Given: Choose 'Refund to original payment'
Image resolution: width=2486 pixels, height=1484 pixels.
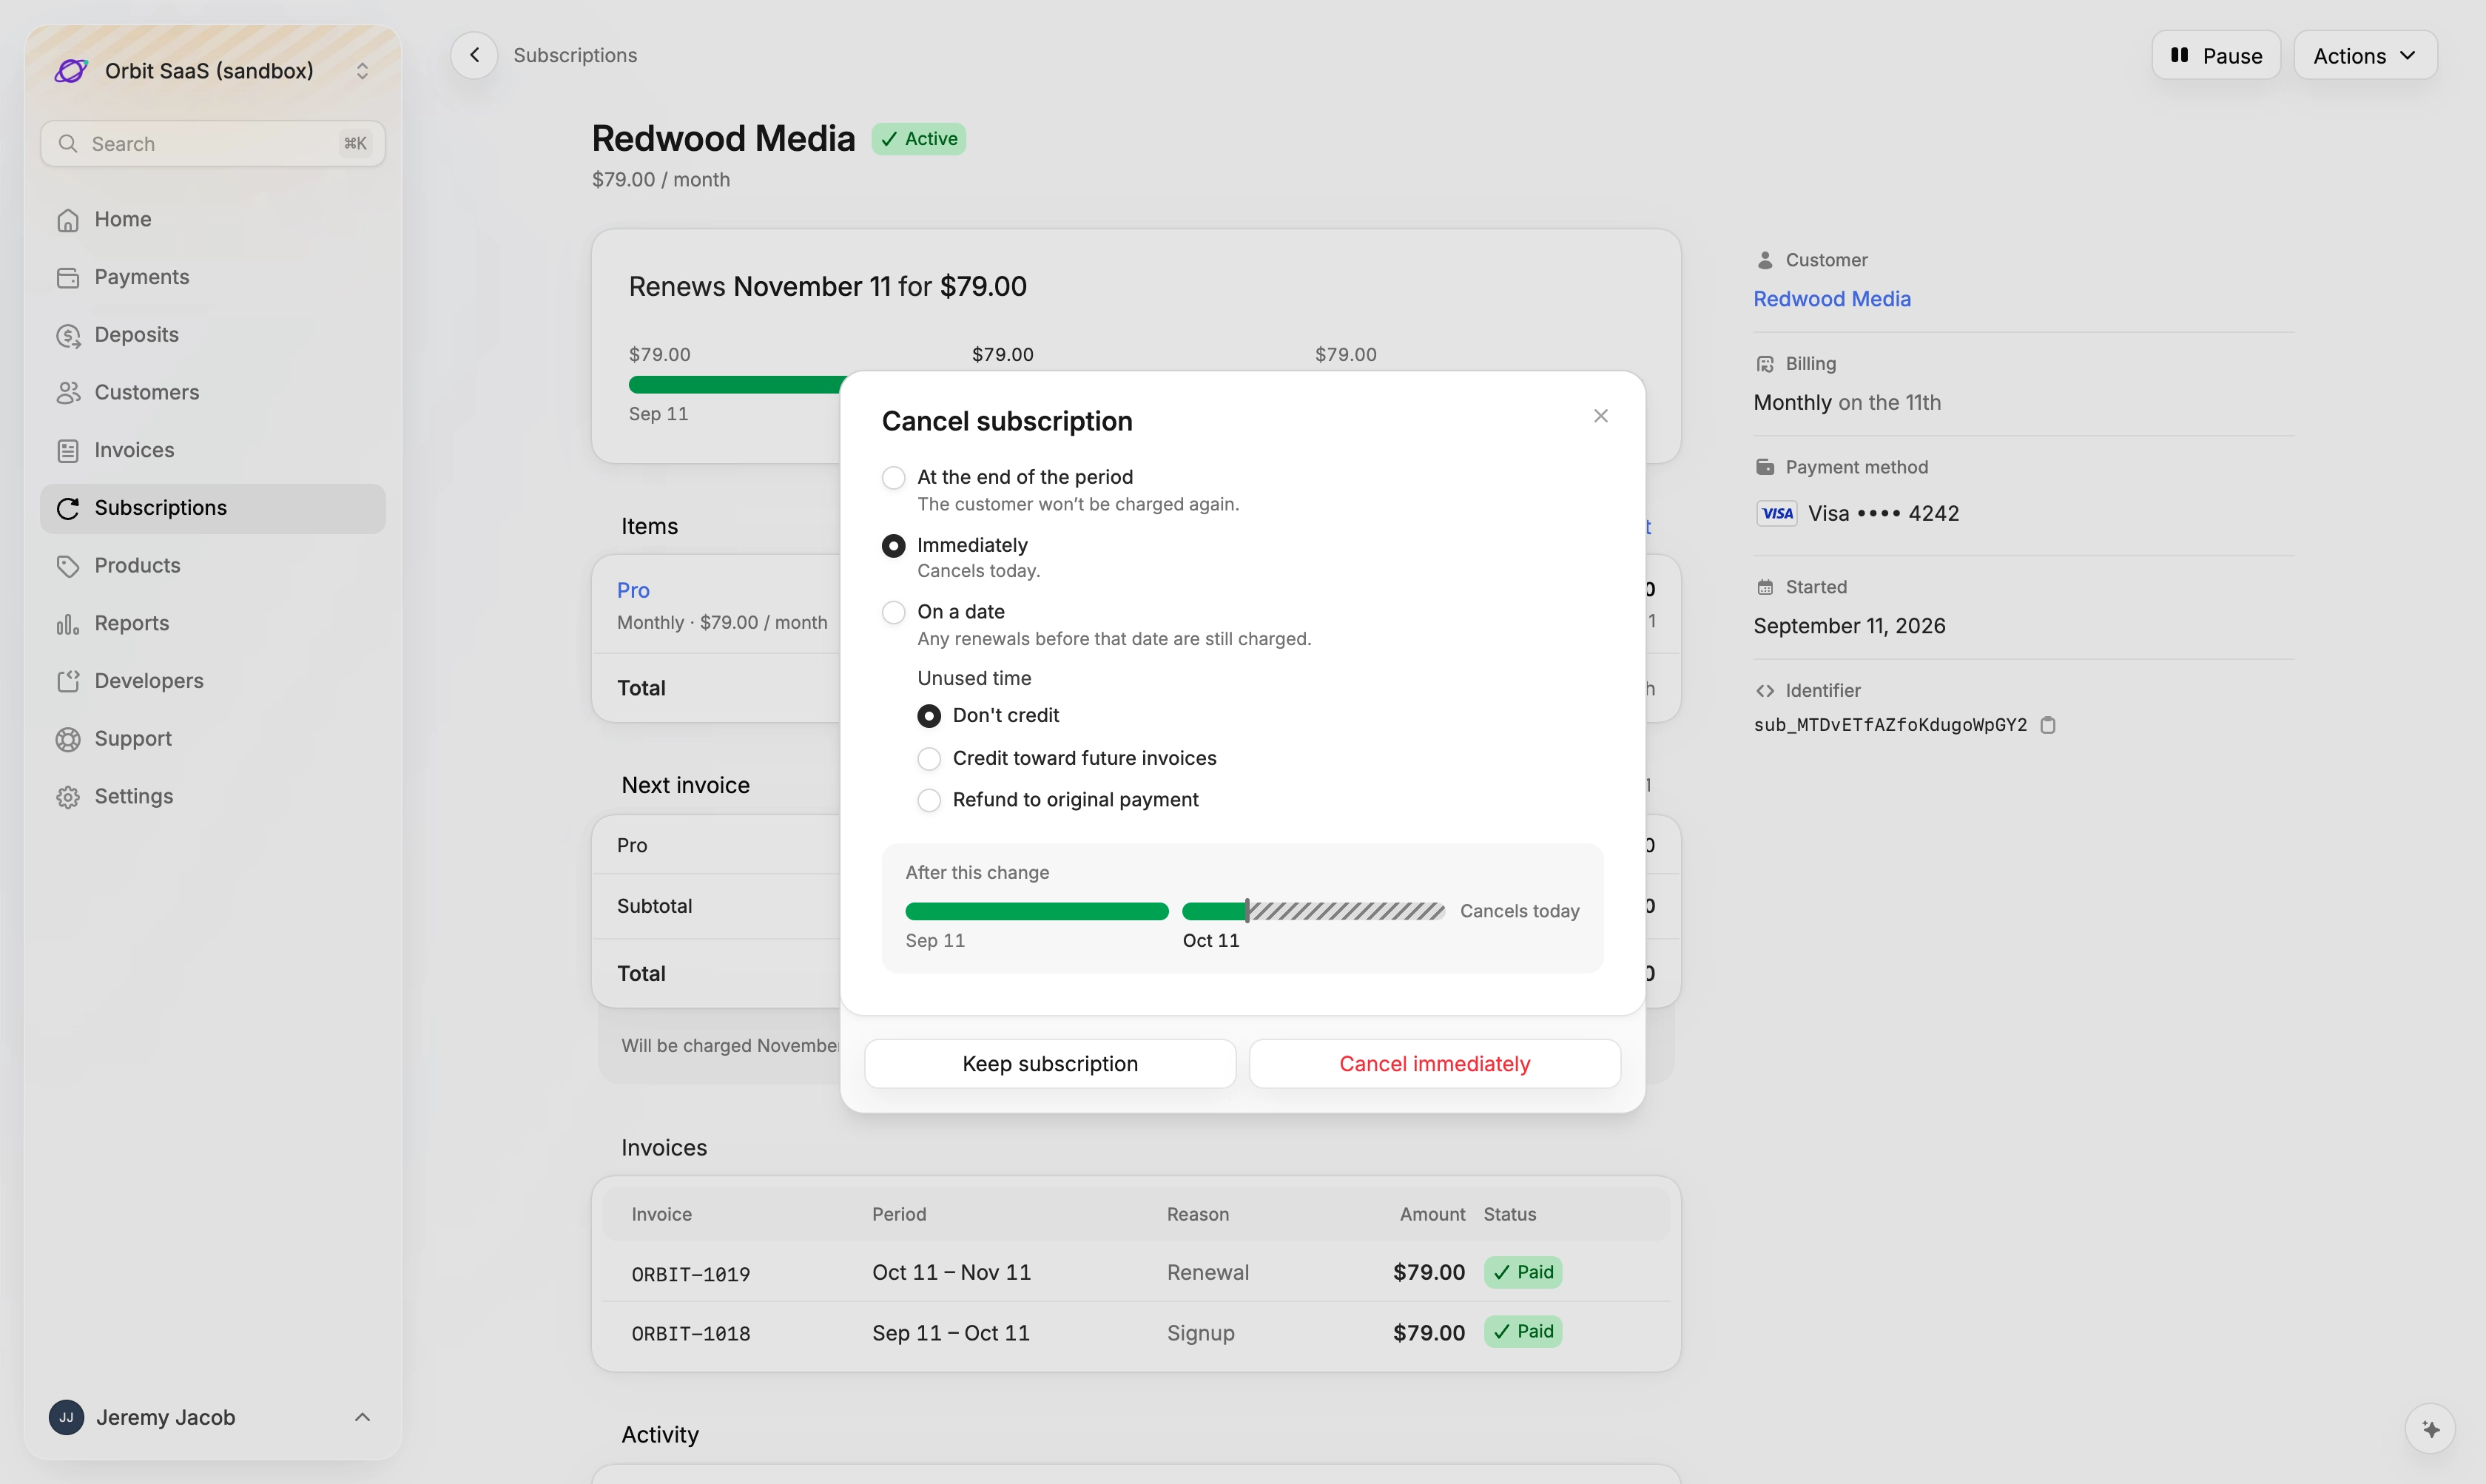Looking at the screenshot, I should (929, 800).
